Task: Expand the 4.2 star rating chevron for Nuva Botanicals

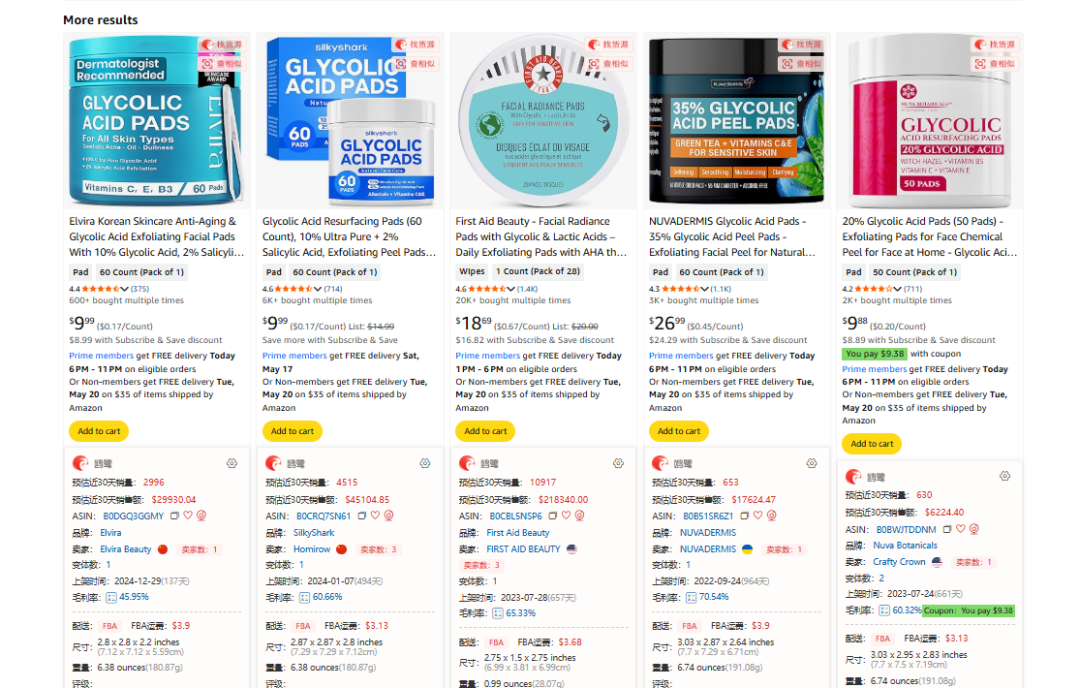Action: pos(897,289)
